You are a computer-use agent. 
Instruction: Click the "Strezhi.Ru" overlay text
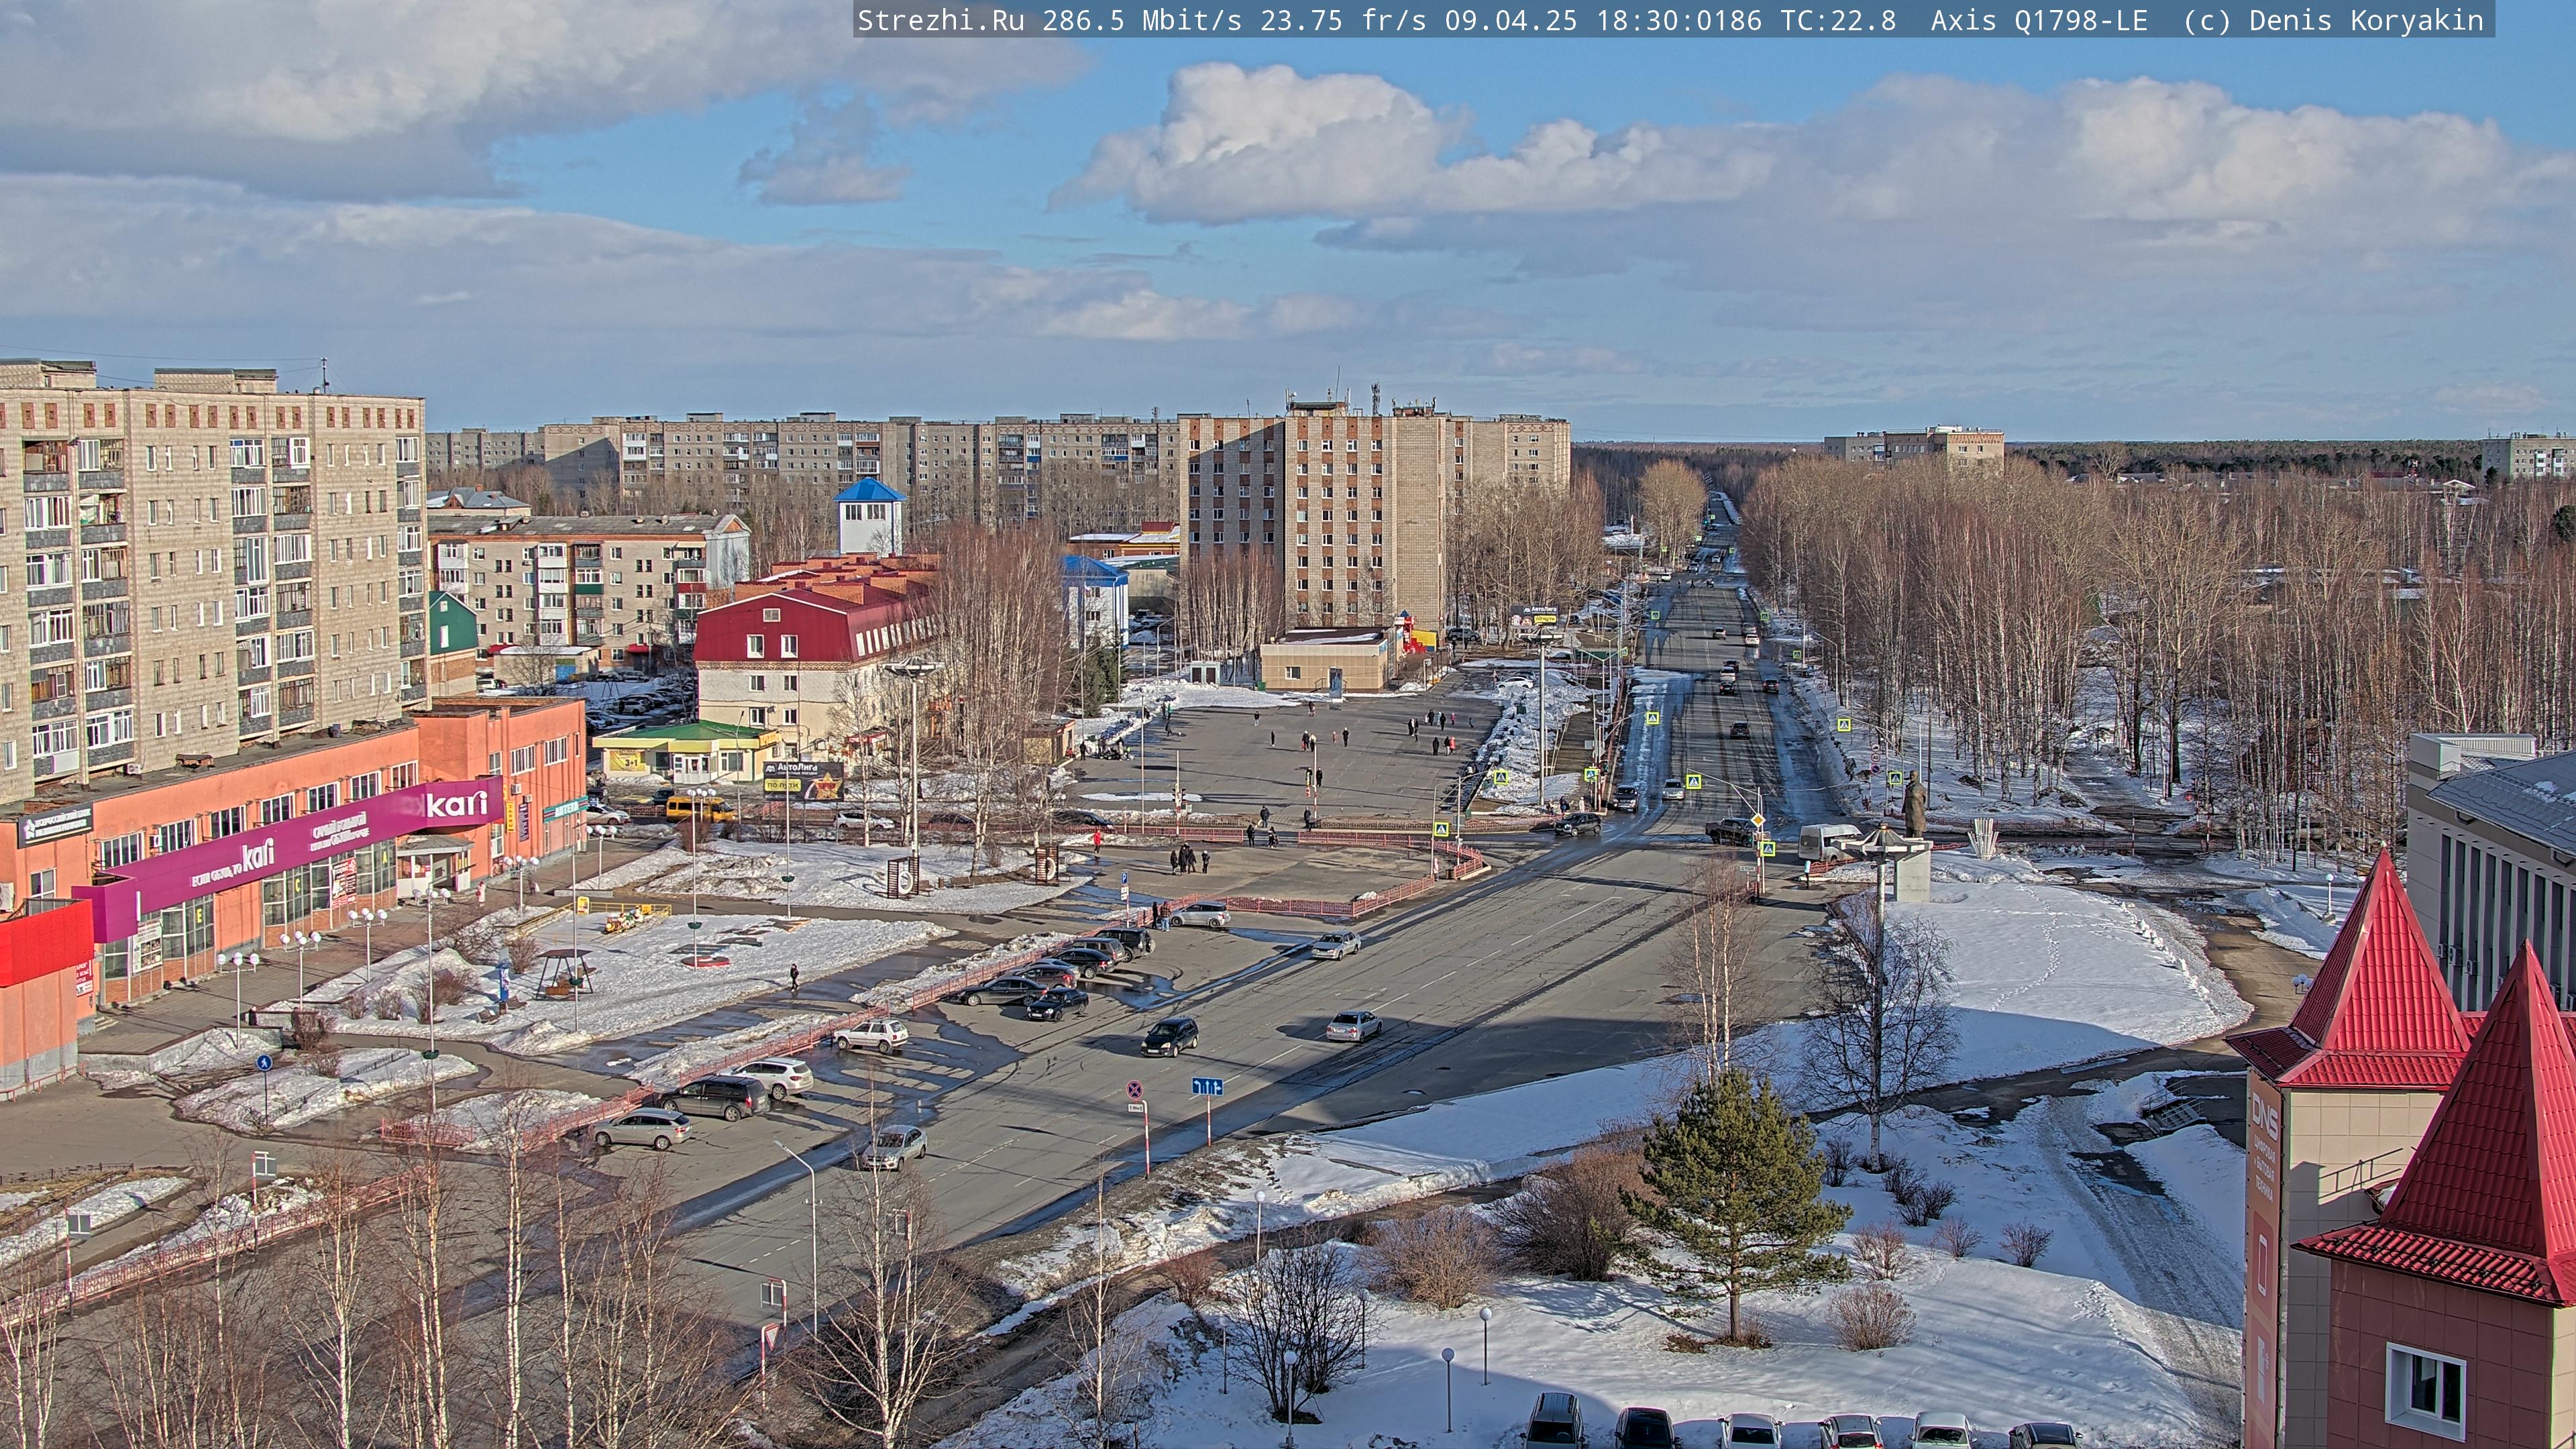coord(941,20)
